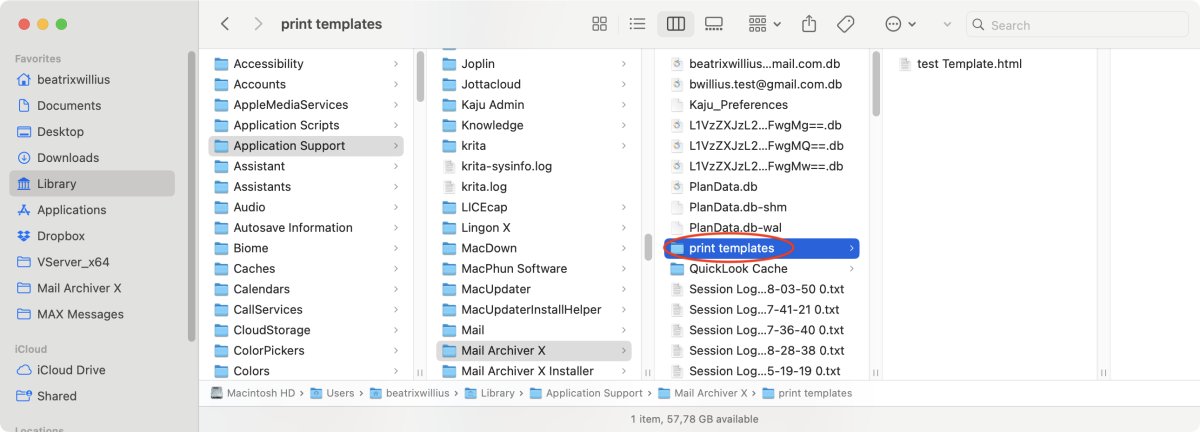Screen dimensions: 1200x432
Task: Go forward with the Finder forward arrow
Action: (x=259, y=24)
